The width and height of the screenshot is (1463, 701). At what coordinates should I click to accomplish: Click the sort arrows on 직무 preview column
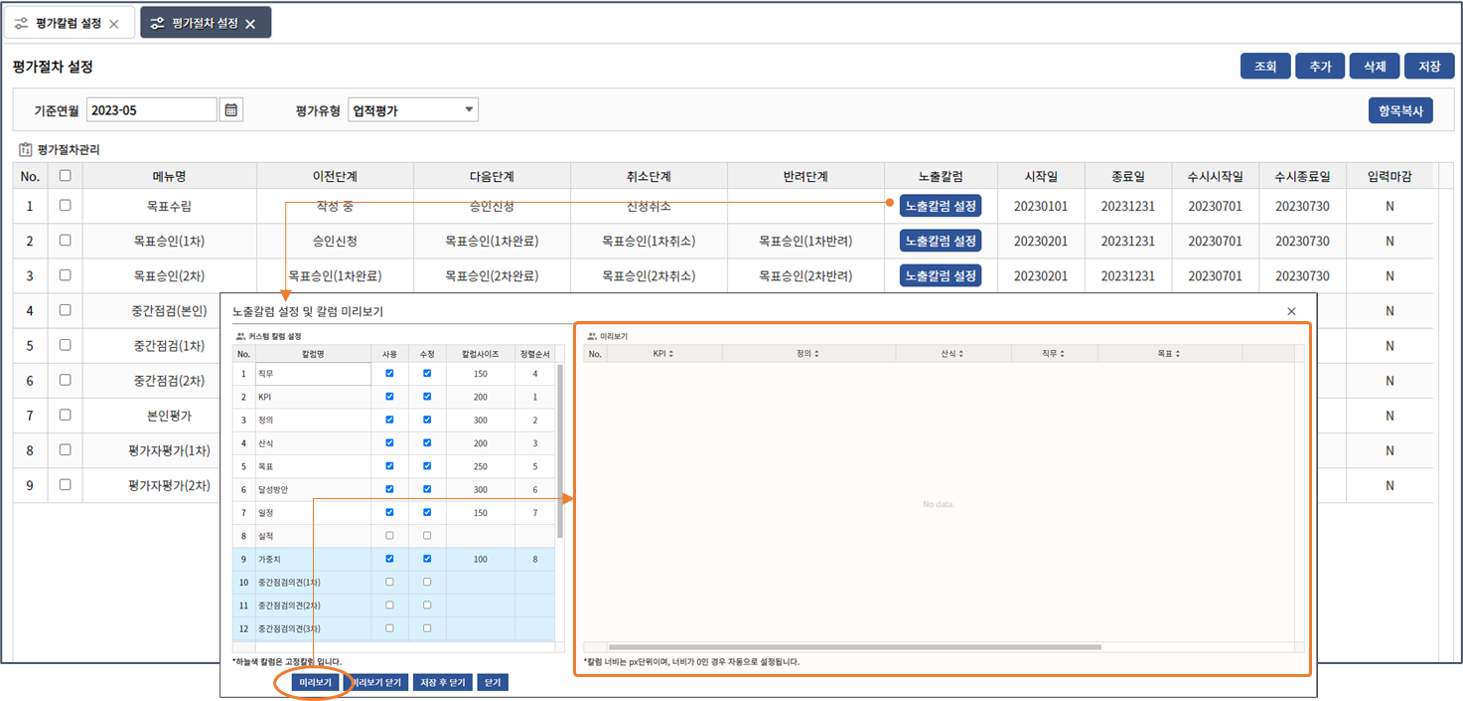coord(1062,353)
